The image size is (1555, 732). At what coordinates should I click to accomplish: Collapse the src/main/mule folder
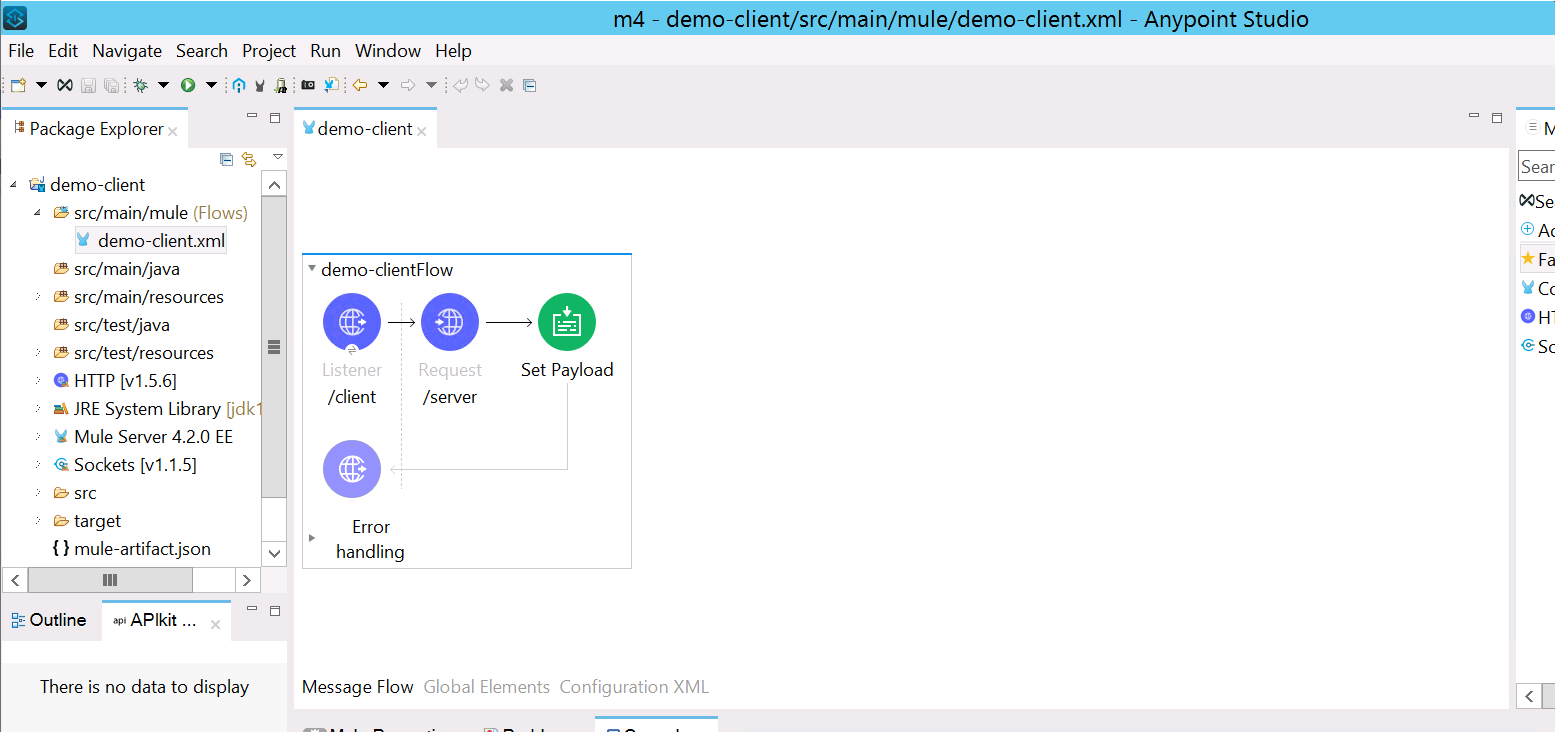pos(38,213)
